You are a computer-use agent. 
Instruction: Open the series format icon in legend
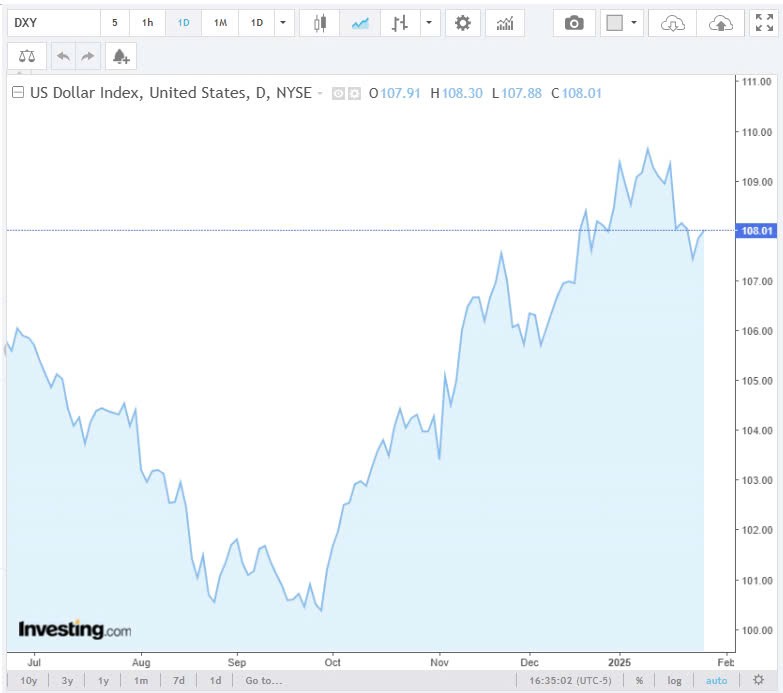pyautogui.click(x=354, y=93)
